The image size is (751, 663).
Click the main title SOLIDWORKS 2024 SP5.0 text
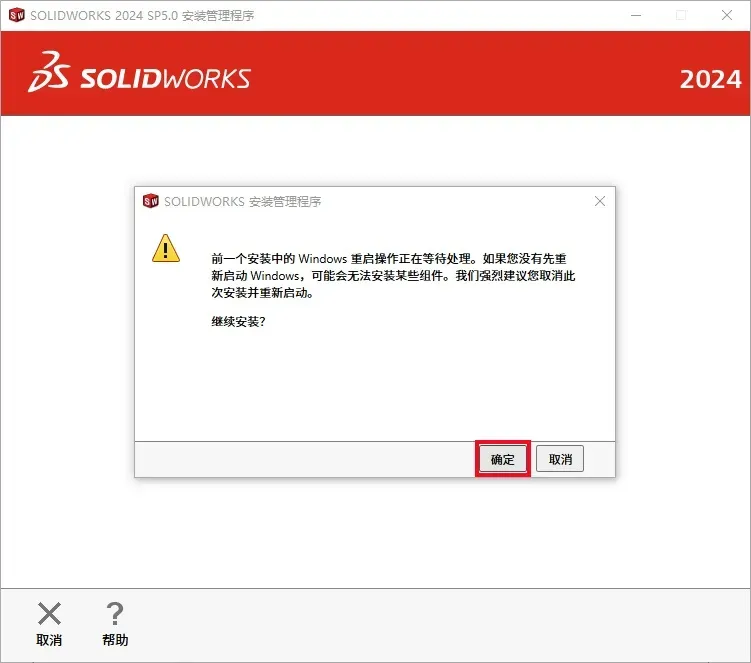pyautogui.click(x=142, y=15)
